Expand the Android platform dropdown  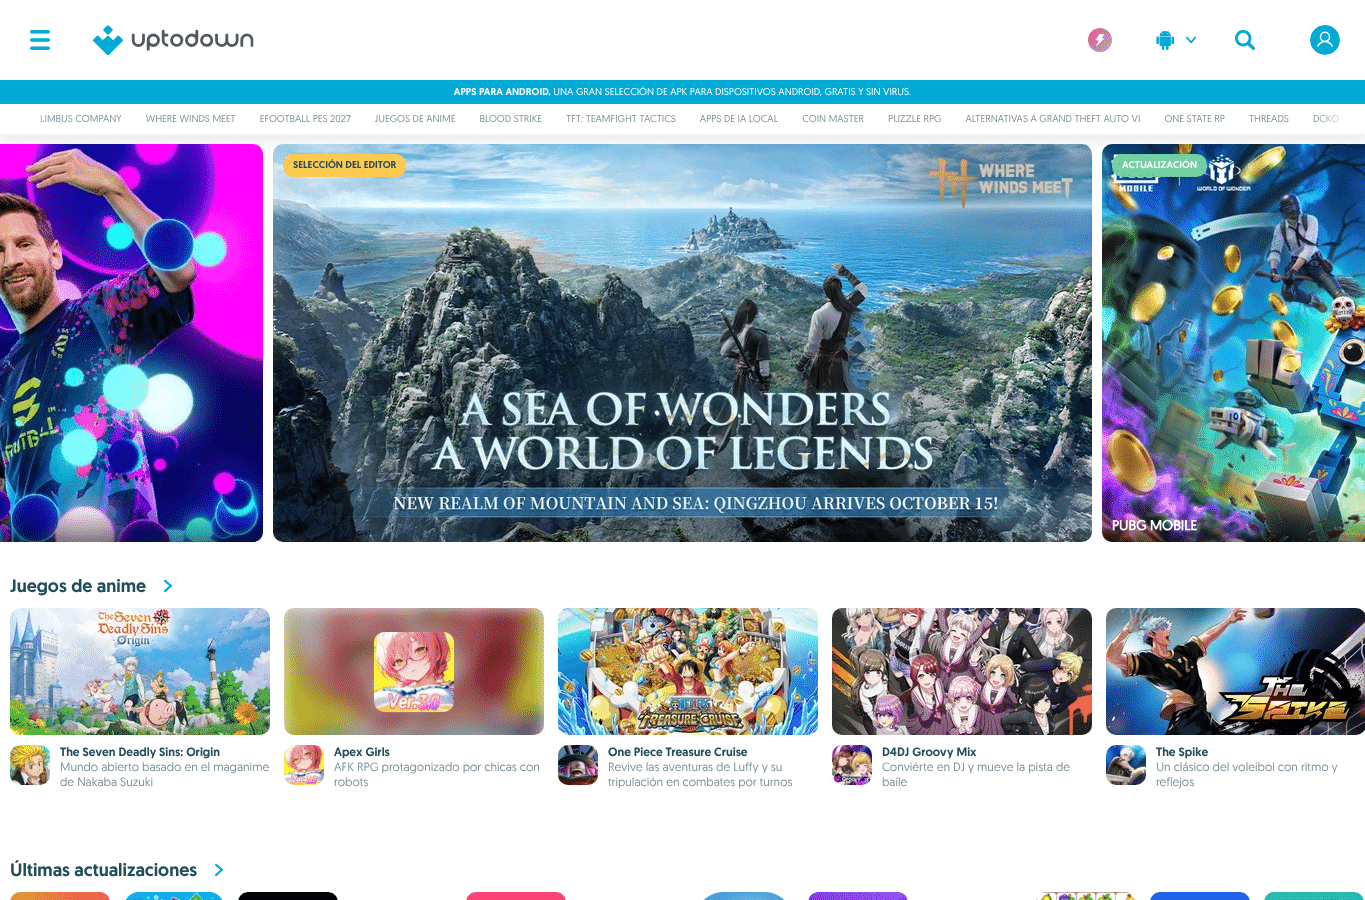click(x=1176, y=40)
